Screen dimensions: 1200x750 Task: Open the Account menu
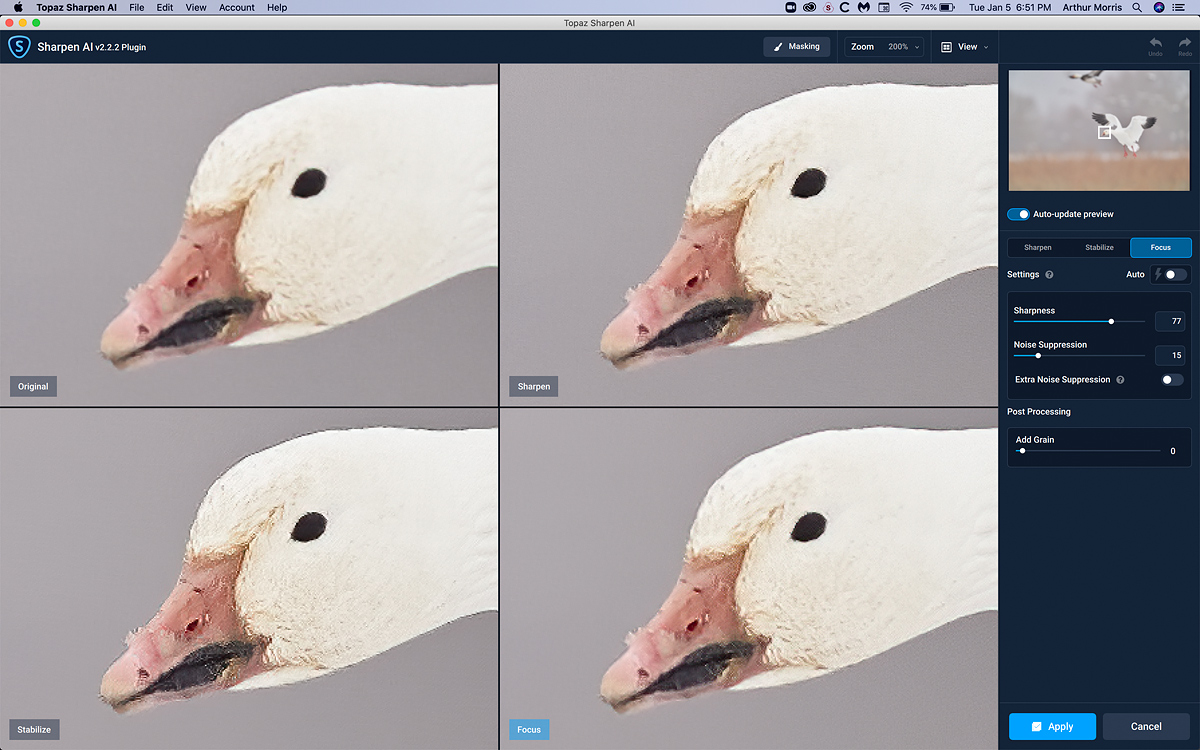click(237, 7)
